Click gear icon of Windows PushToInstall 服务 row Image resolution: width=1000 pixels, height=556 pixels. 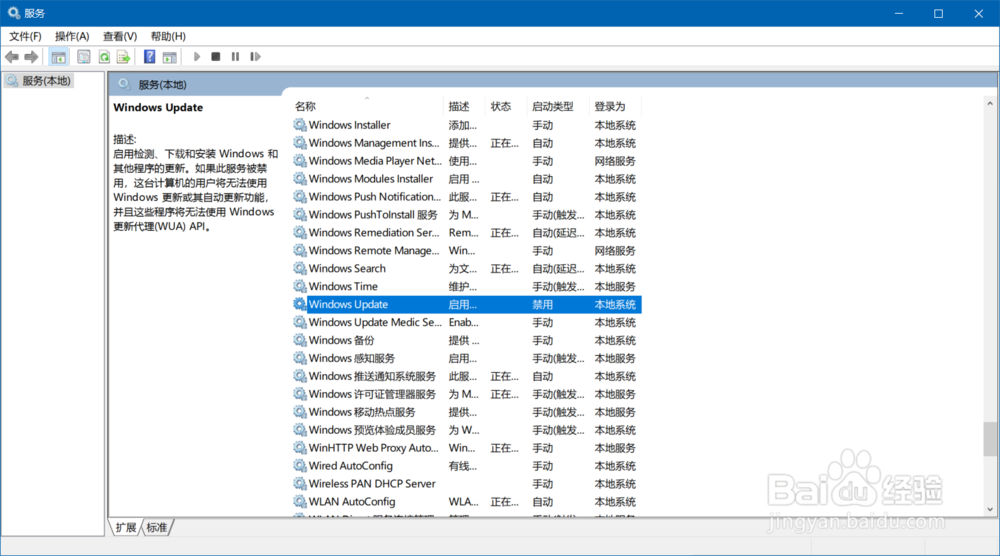pos(300,214)
